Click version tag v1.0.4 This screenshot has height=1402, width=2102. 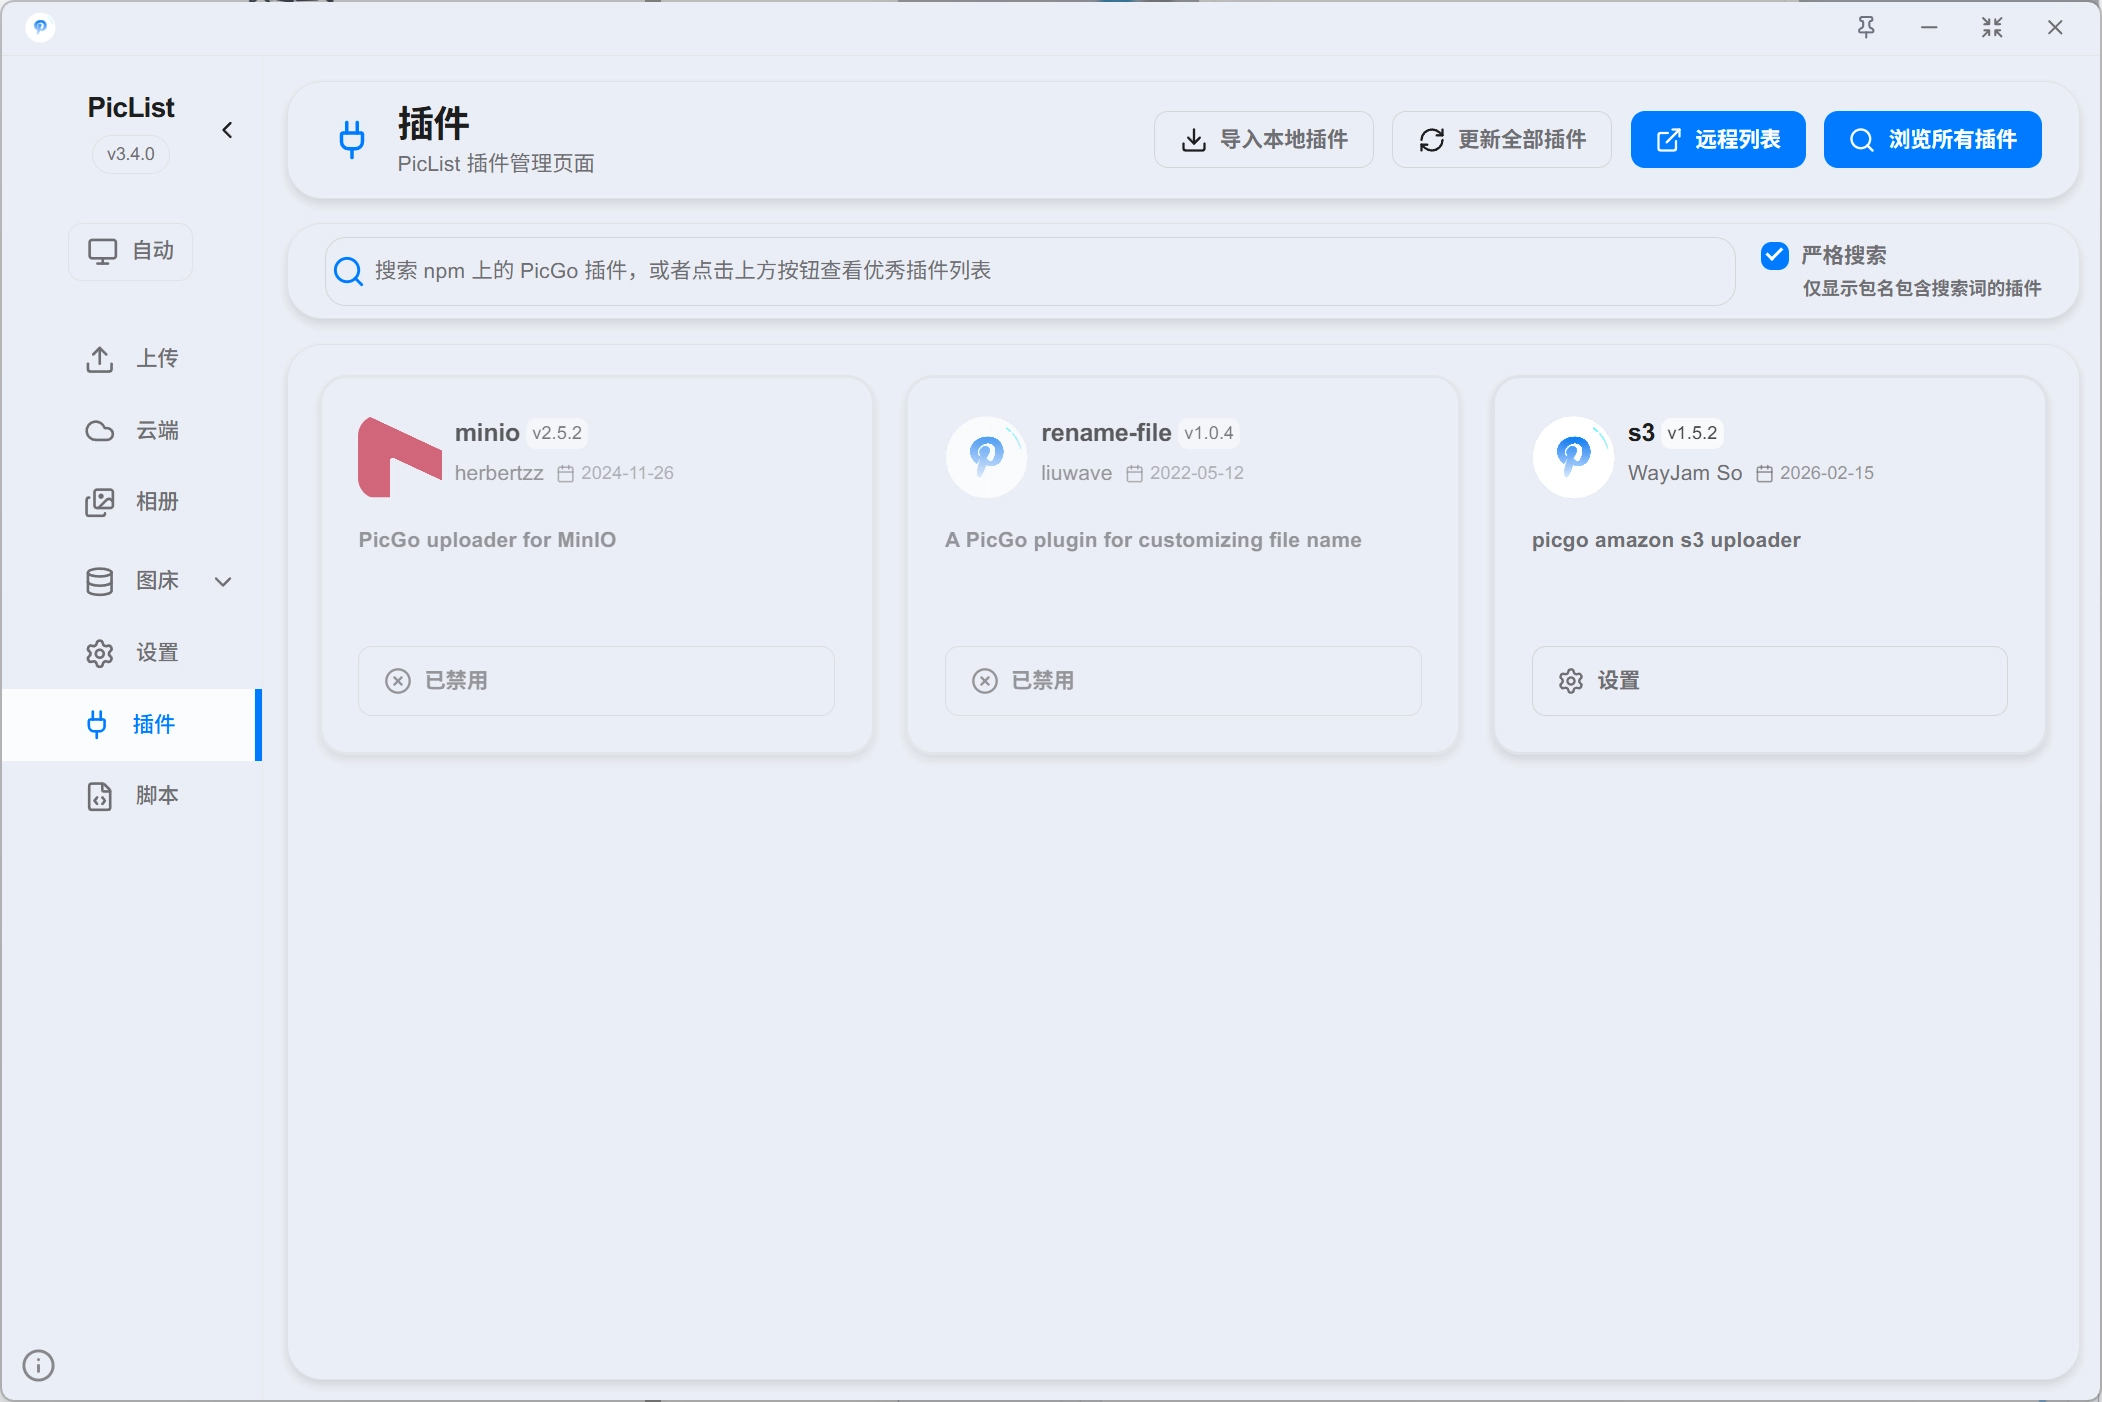(x=1209, y=433)
